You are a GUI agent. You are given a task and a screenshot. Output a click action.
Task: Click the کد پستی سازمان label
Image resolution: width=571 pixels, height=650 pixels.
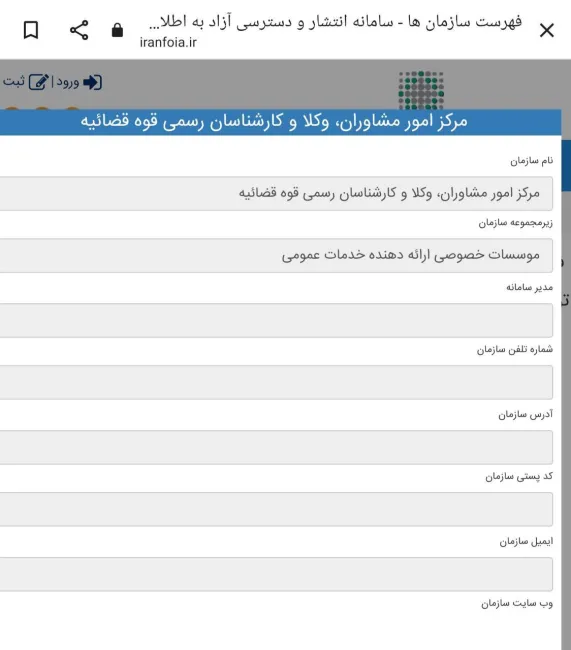519,476
